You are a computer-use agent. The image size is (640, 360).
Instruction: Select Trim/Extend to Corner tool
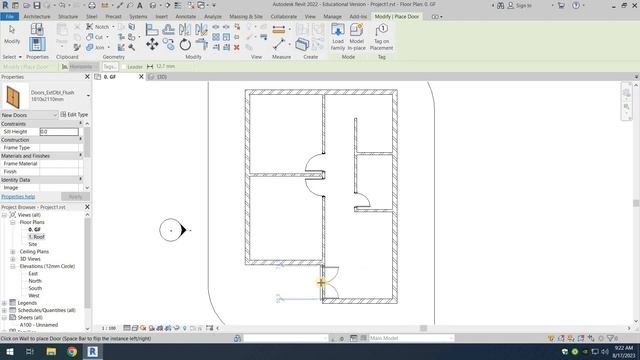pyautogui.click(x=201, y=44)
